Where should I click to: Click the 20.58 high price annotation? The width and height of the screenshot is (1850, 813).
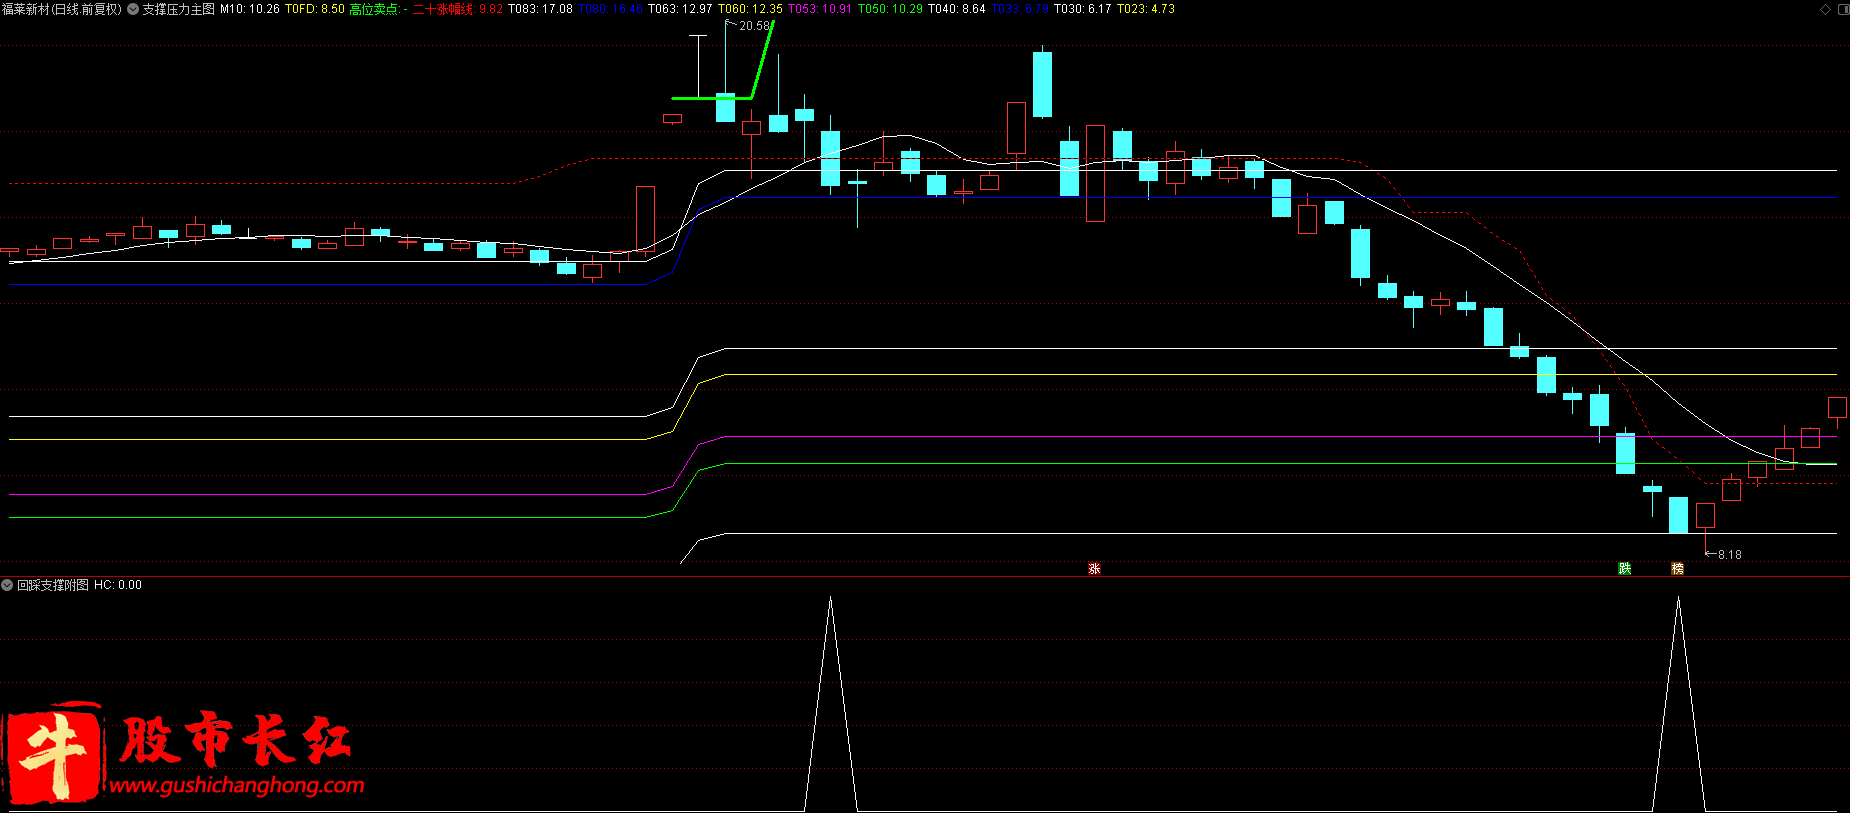tap(754, 26)
